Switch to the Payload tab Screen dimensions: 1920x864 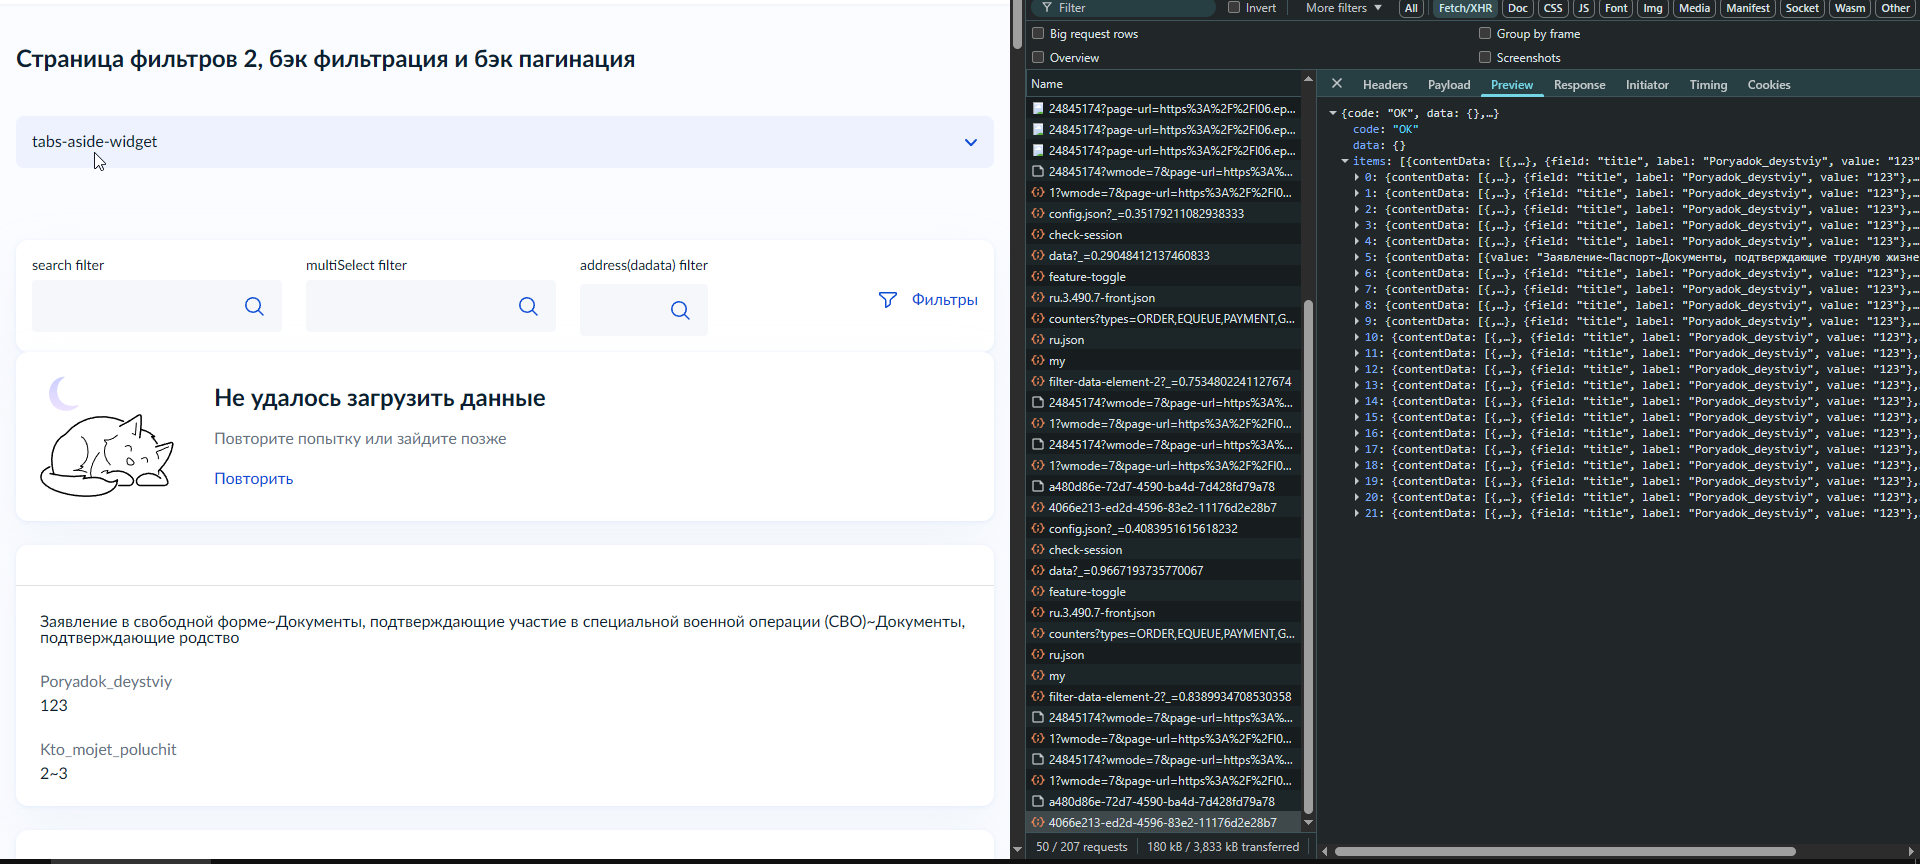pos(1448,85)
